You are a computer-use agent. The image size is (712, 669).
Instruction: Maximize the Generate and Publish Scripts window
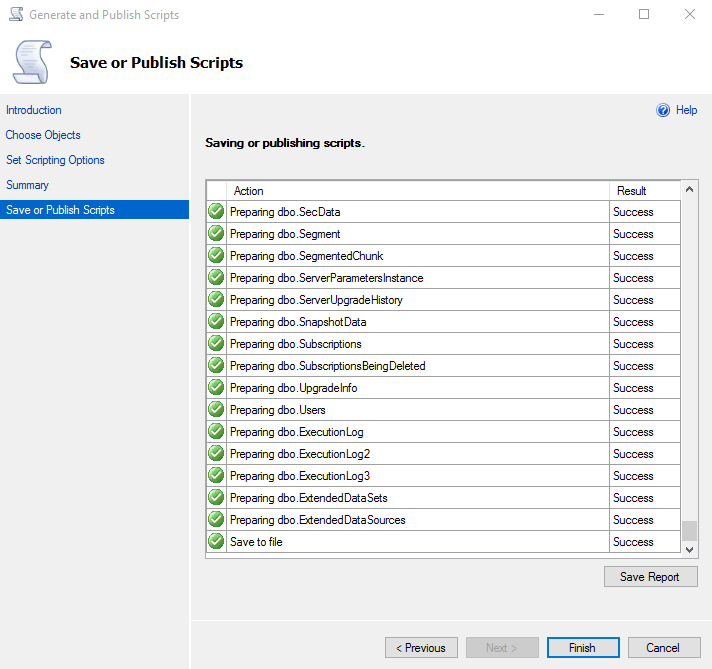pyautogui.click(x=644, y=14)
